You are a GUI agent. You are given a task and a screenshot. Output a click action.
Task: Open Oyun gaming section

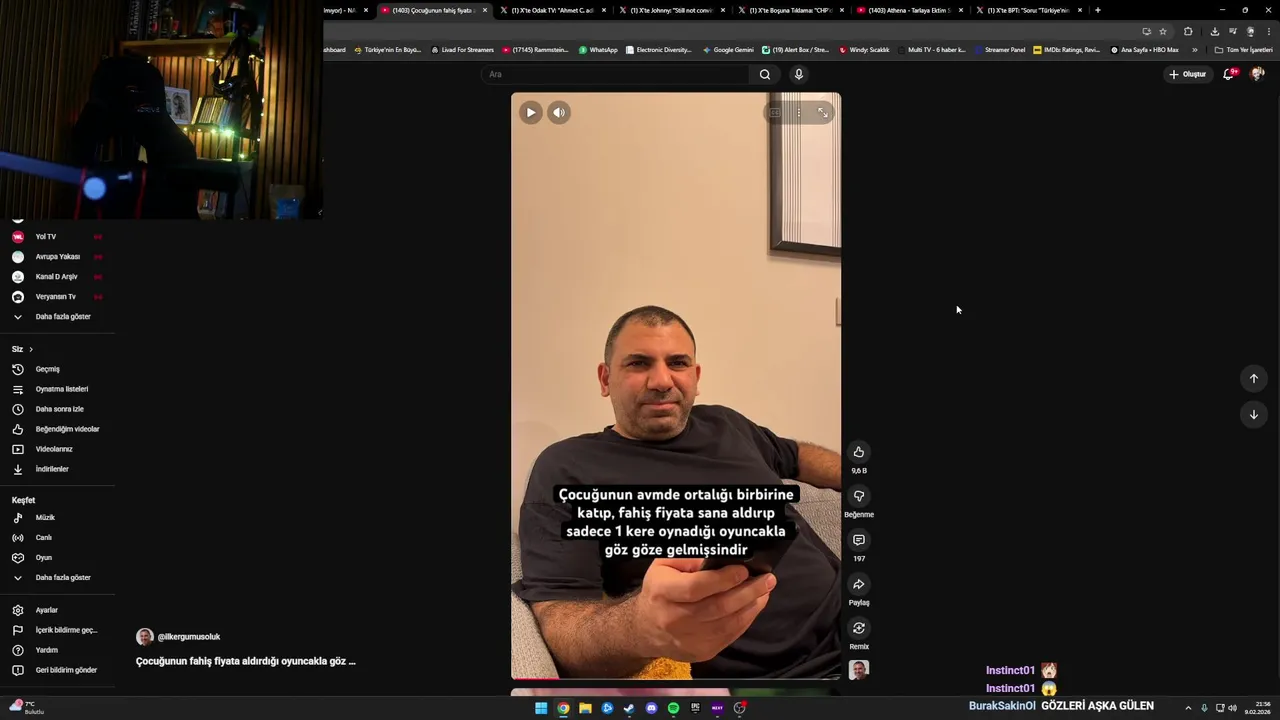tap(57, 558)
